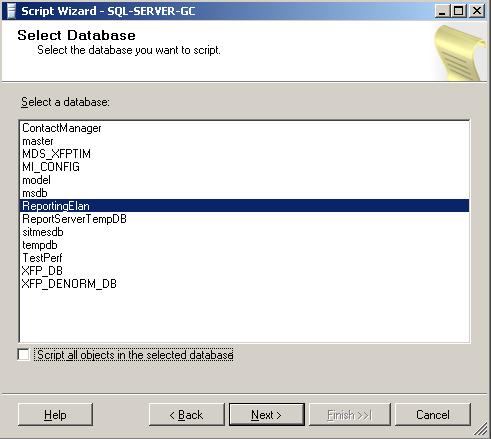Proceed with the Next button
The image size is (491, 439).
tap(267, 415)
